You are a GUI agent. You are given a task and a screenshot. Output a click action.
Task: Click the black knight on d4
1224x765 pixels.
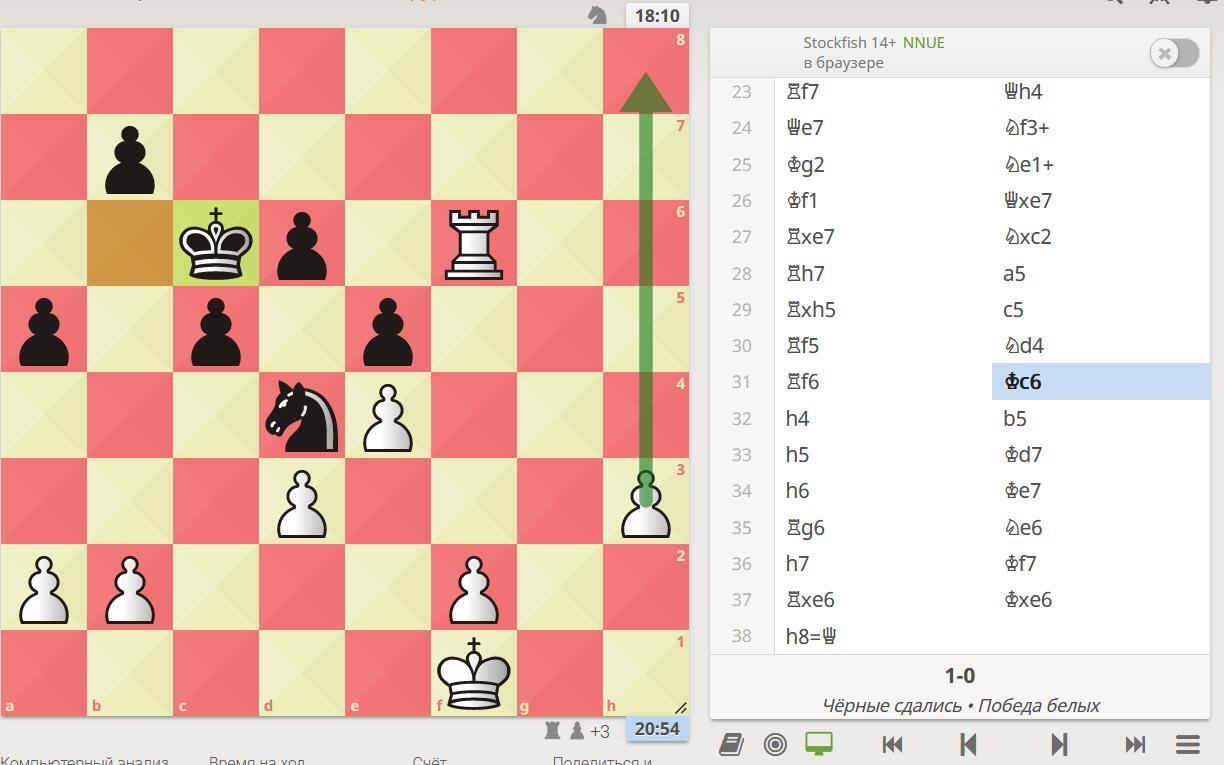(302, 416)
